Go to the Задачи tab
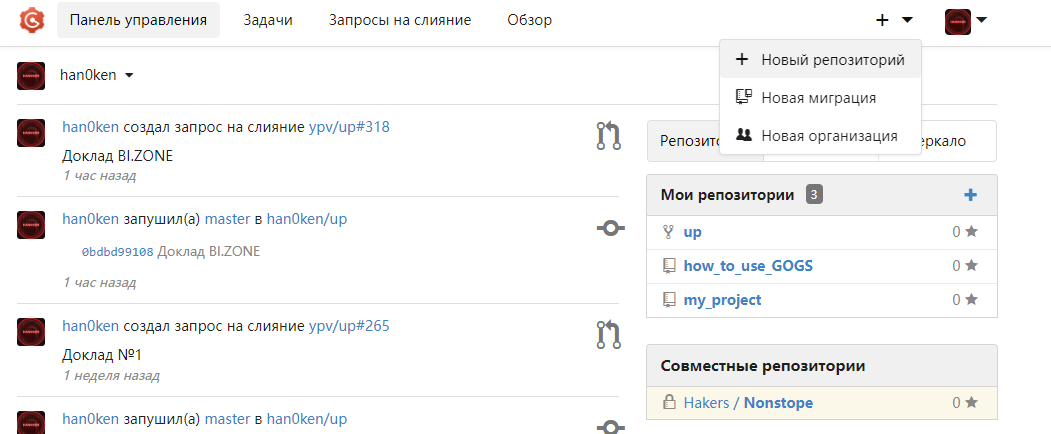Viewport: 1051px width, 434px height. (268, 20)
